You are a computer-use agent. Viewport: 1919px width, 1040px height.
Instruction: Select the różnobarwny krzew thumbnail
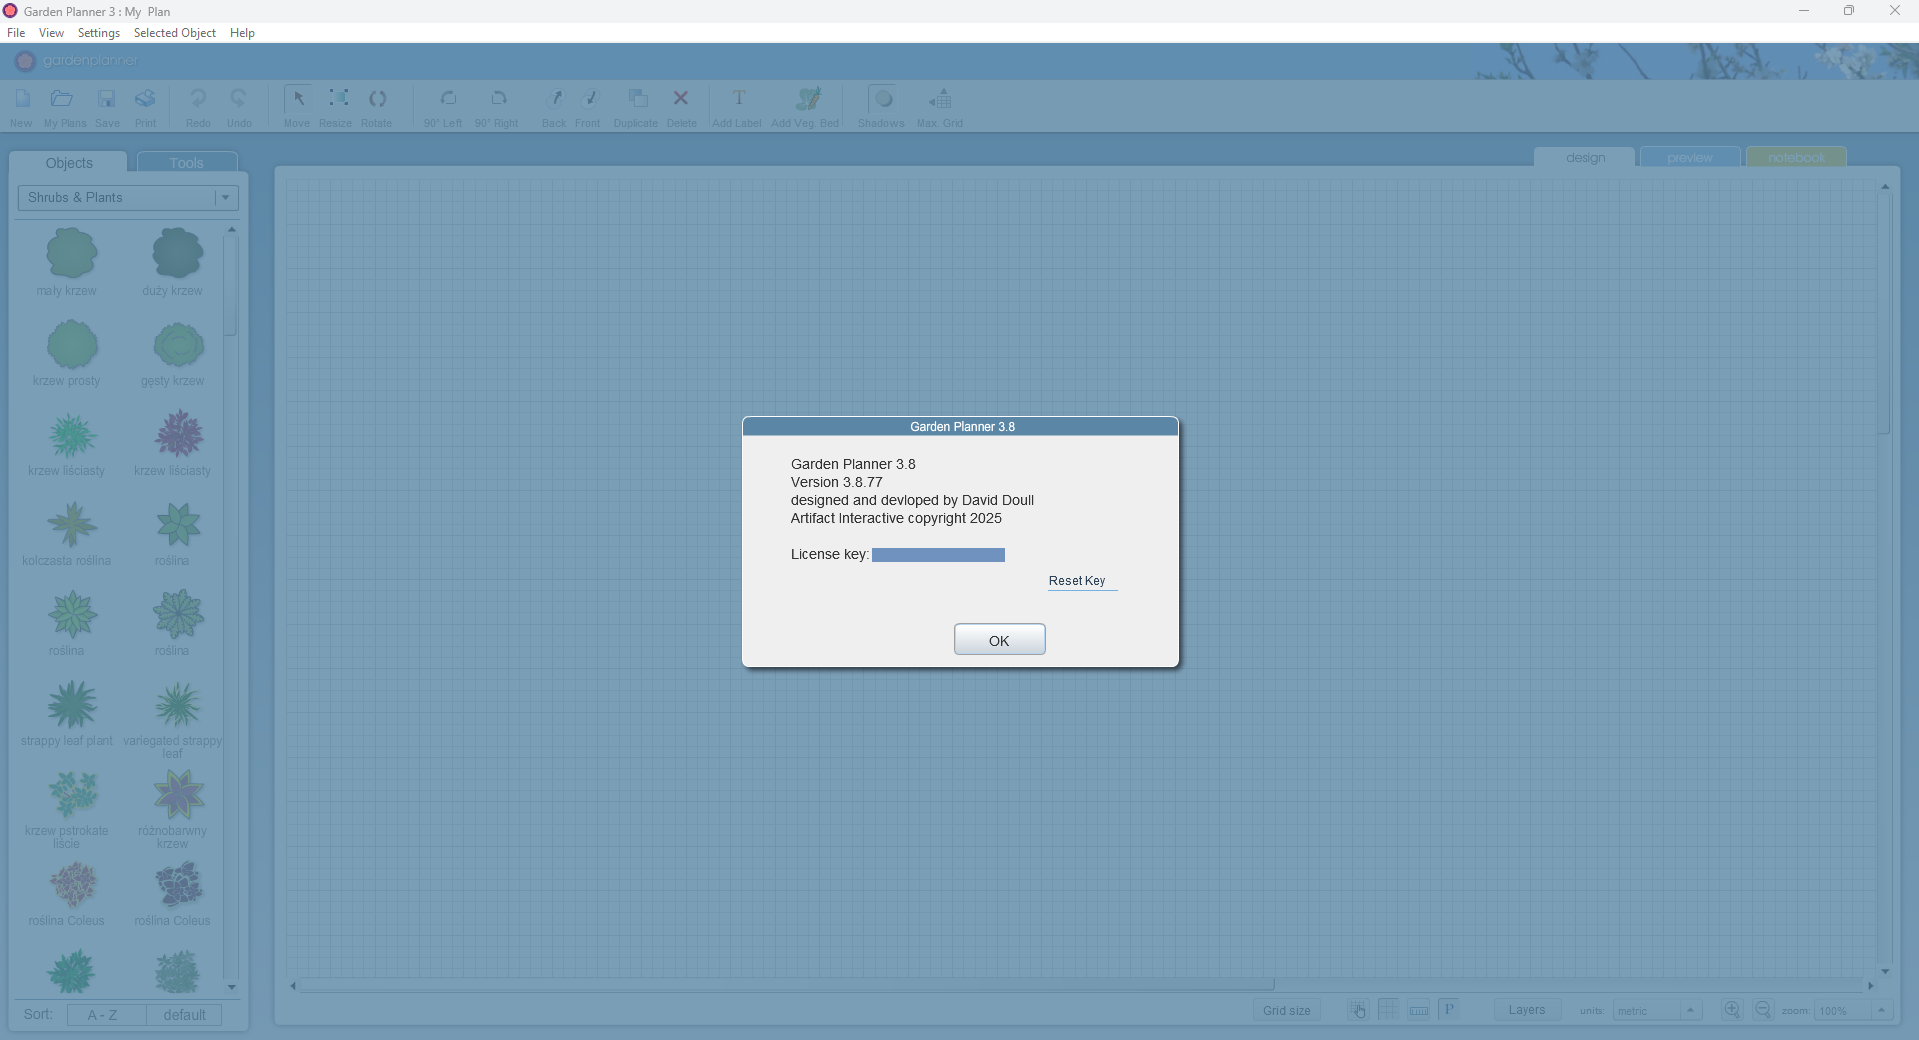click(179, 795)
